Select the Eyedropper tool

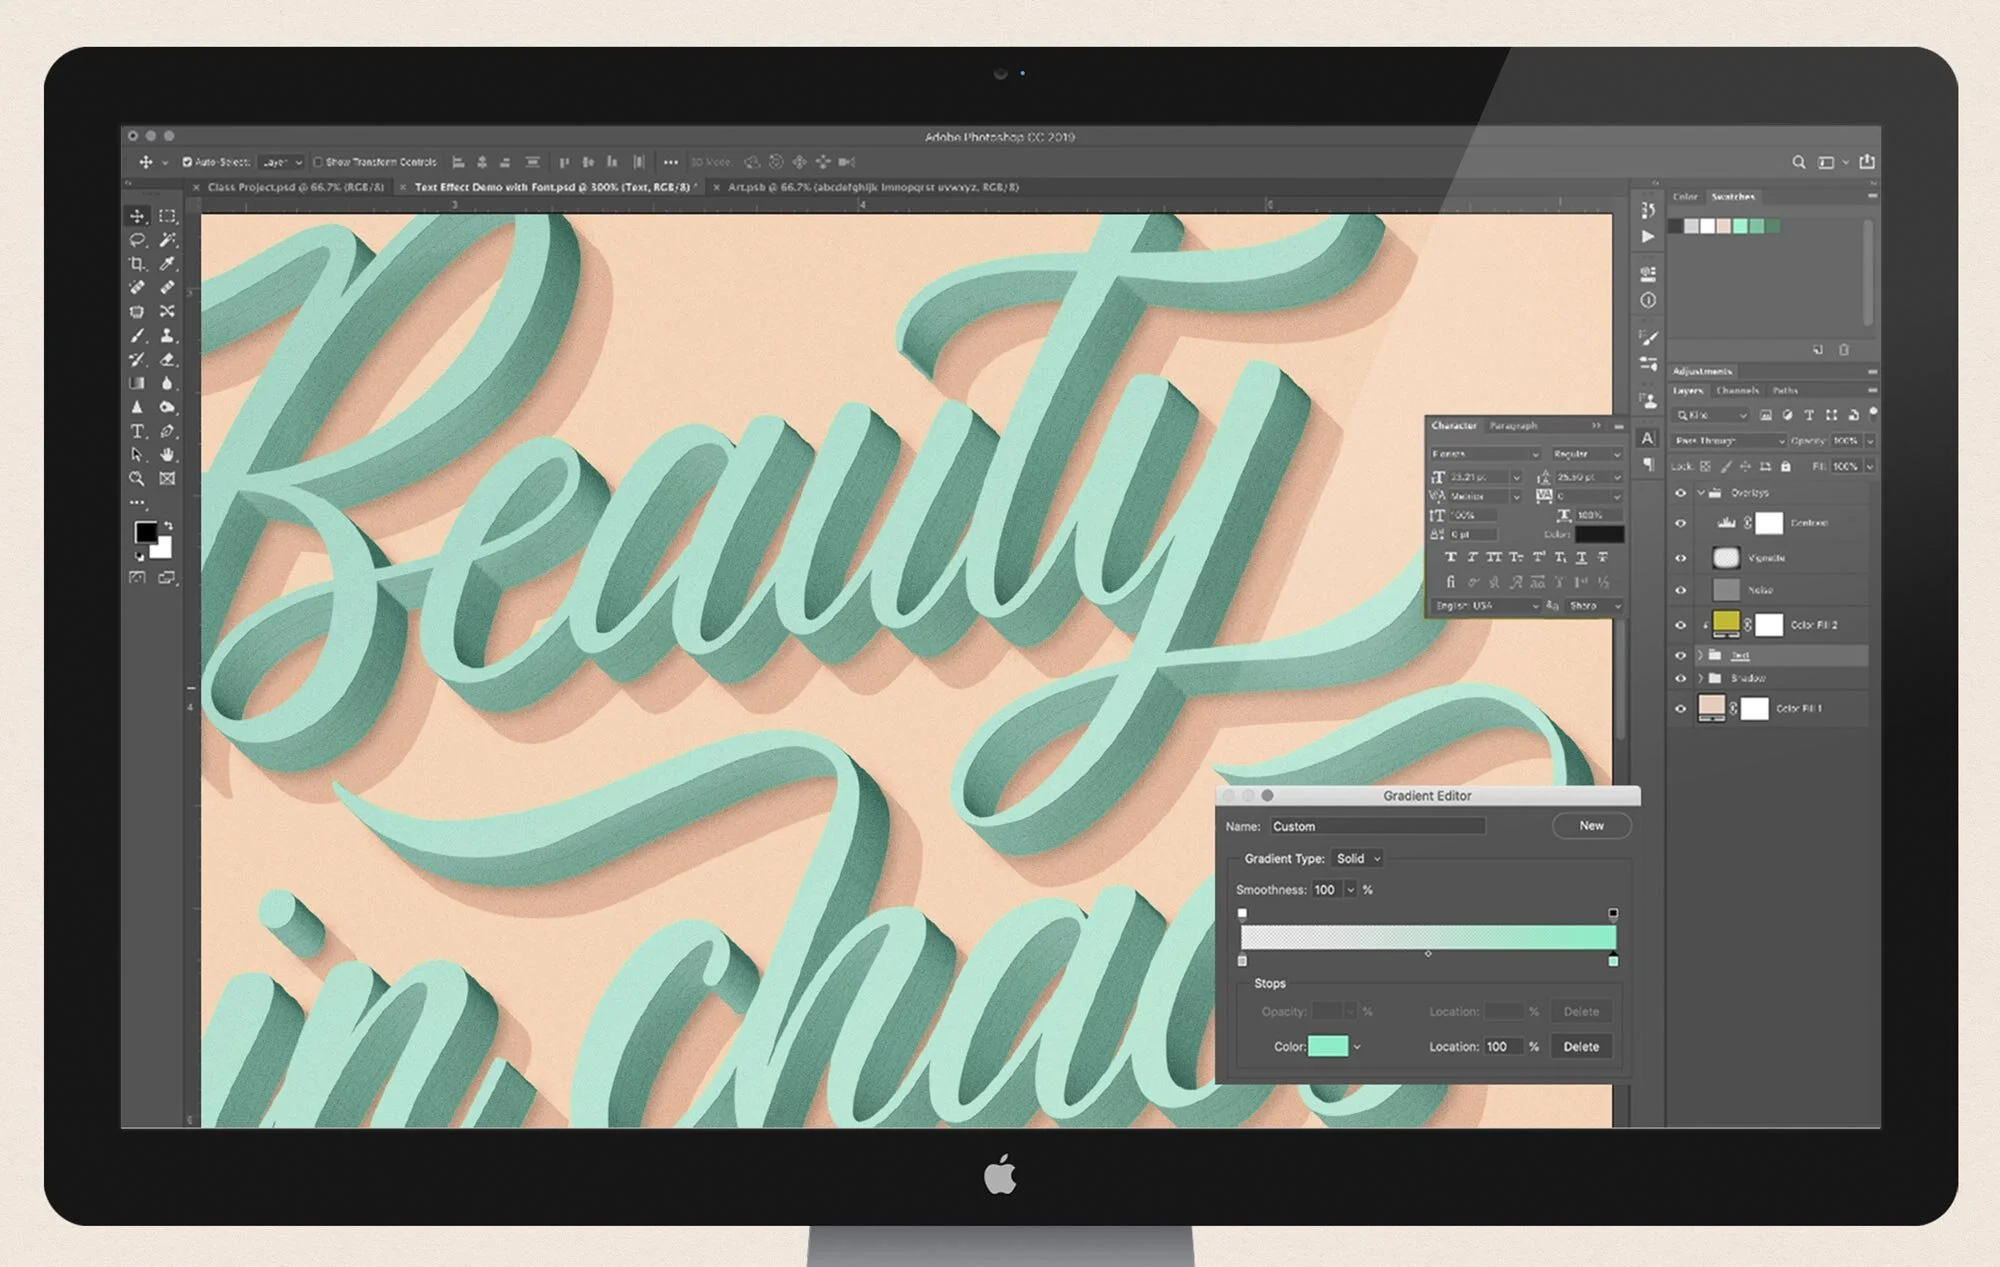pyautogui.click(x=167, y=264)
